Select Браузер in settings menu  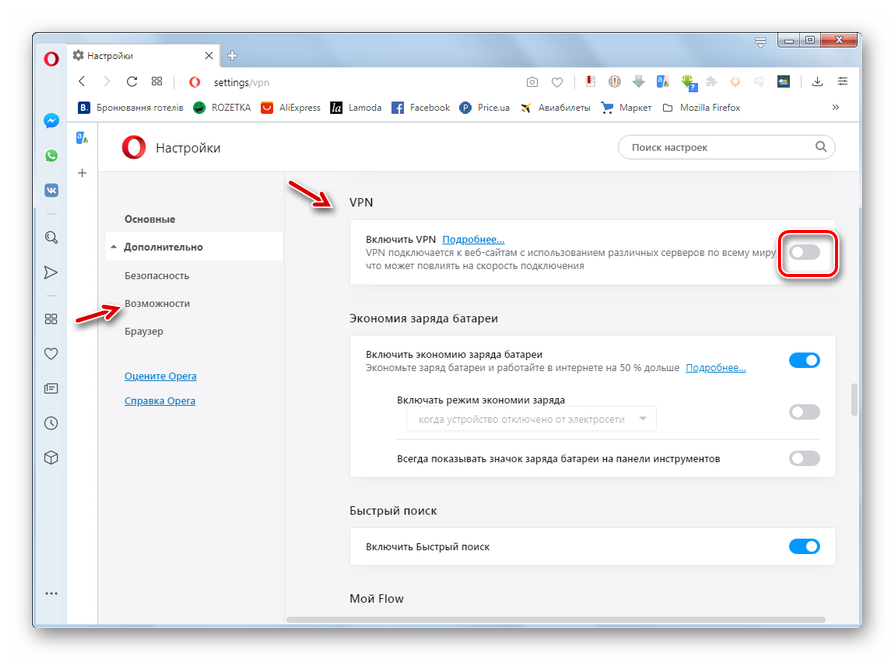click(144, 332)
